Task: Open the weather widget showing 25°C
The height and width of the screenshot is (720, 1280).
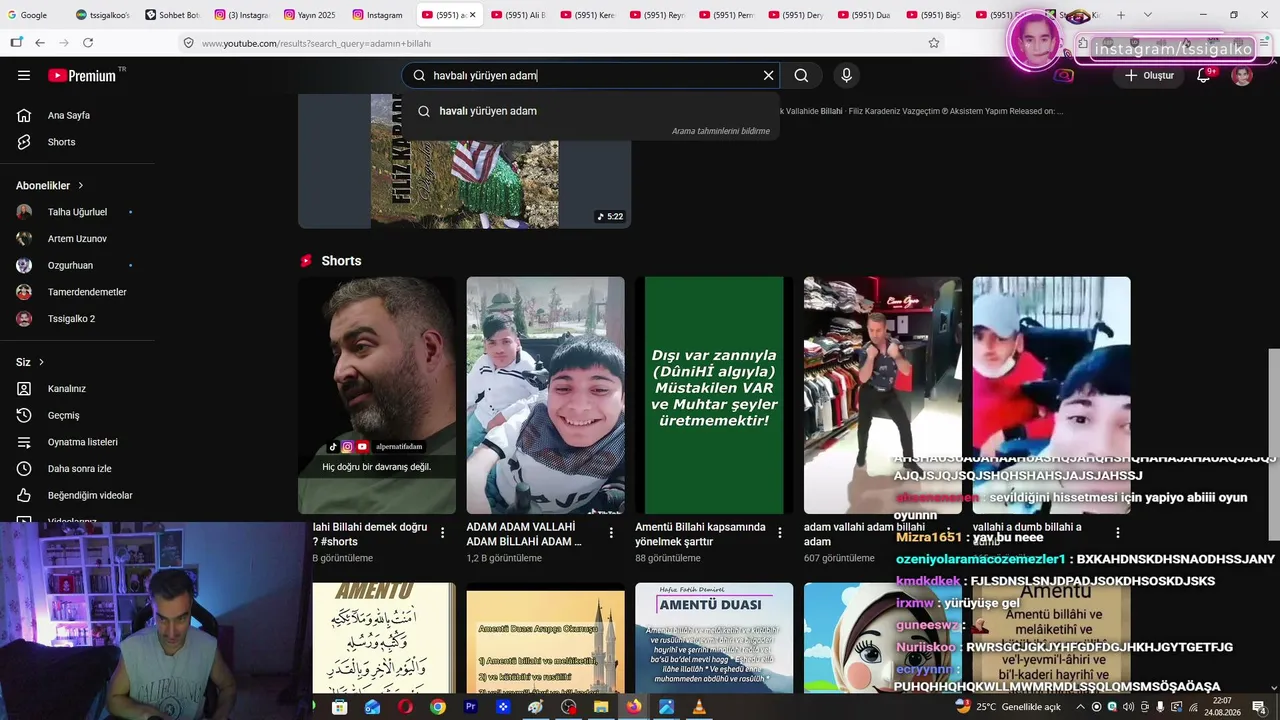Action: (x=1008, y=707)
